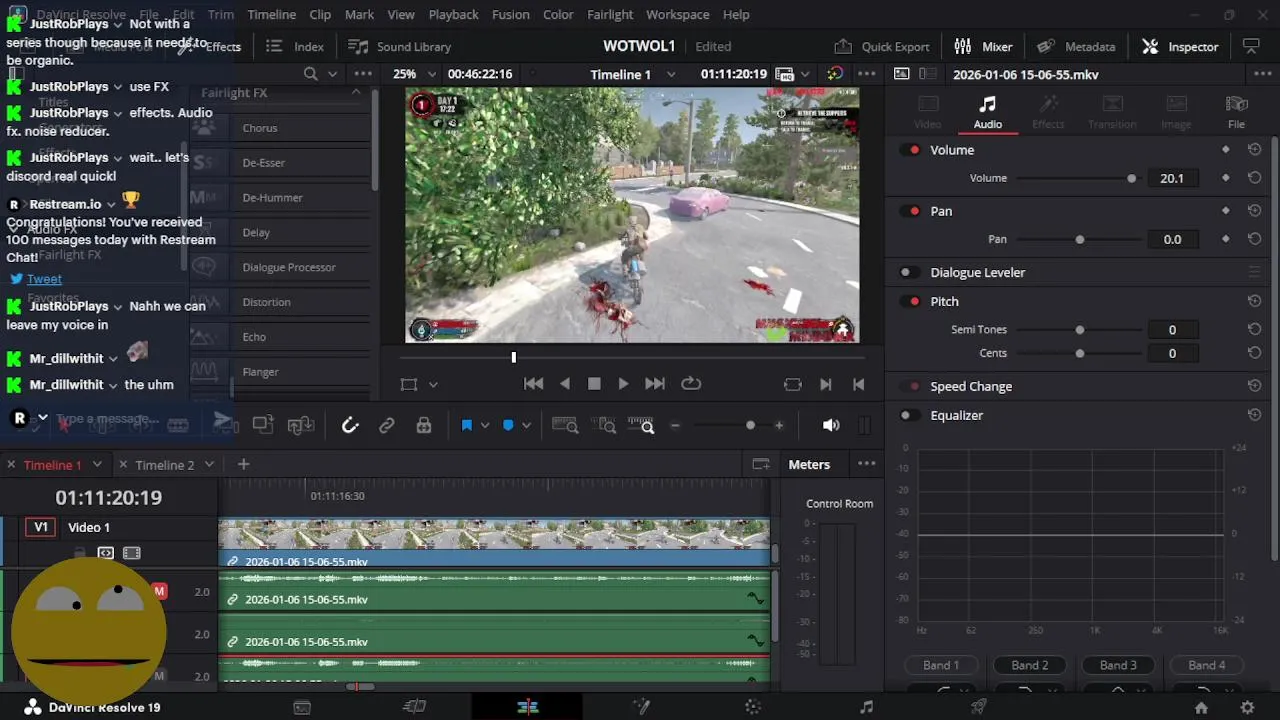Toggle the Volume section switch

910,150
